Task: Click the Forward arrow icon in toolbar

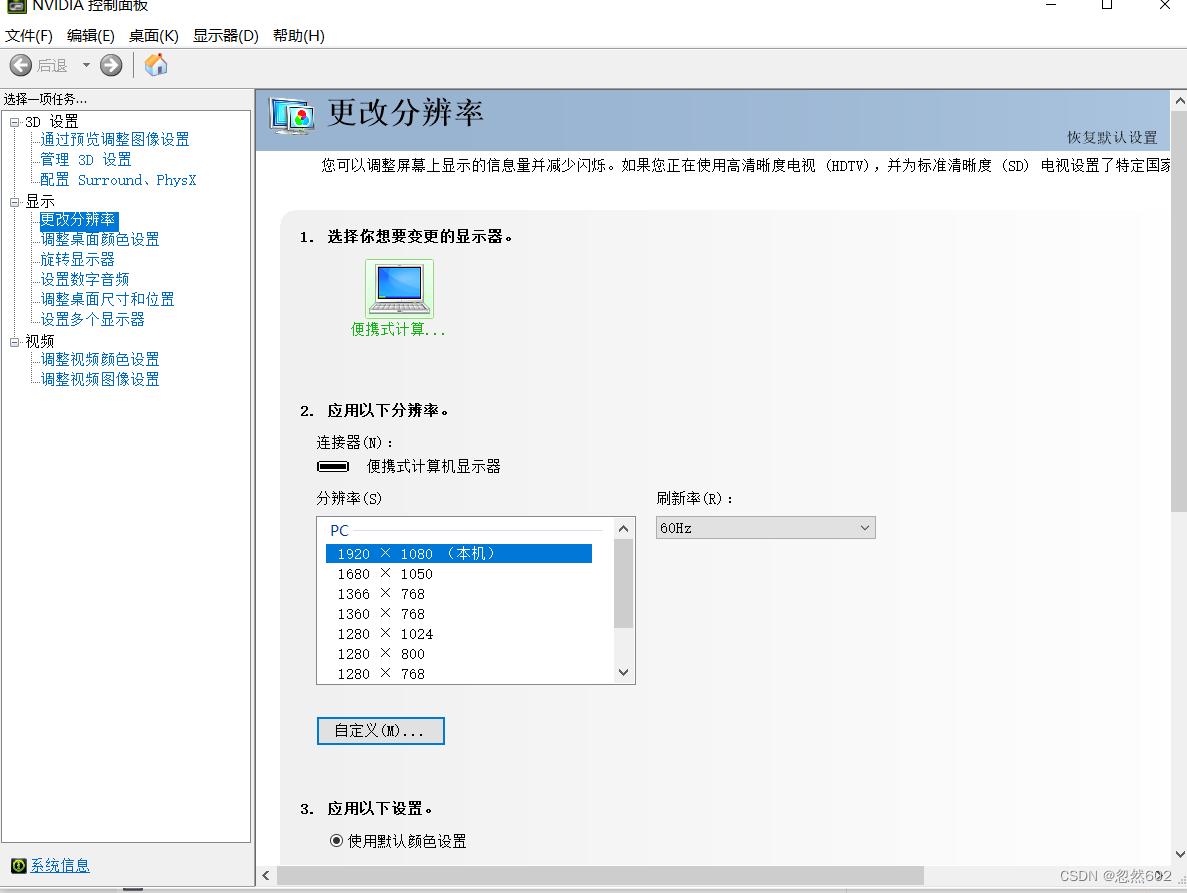Action: tap(111, 66)
